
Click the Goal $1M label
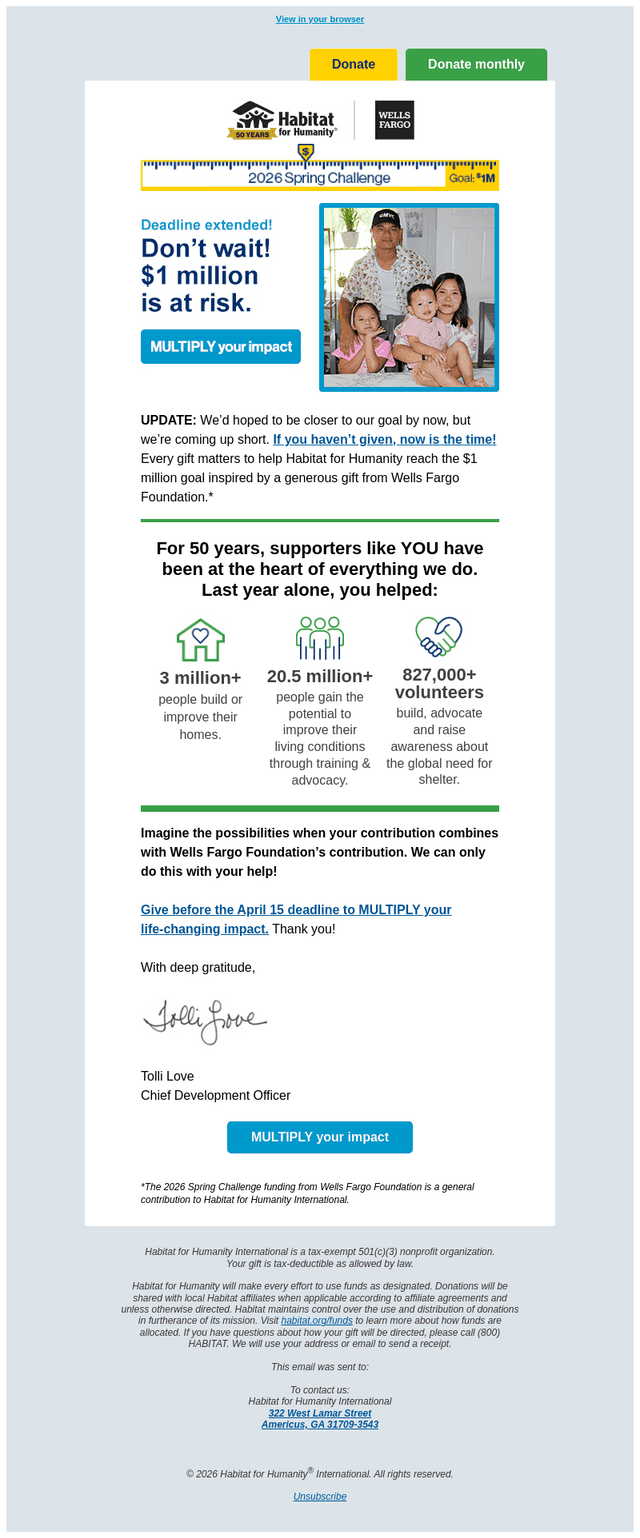point(472,178)
